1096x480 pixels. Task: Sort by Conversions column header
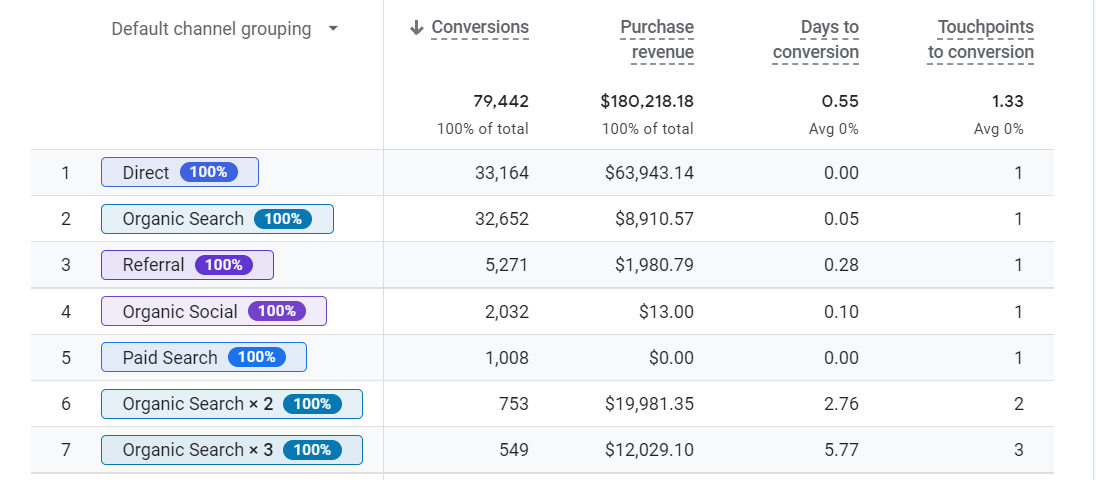tap(480, 27)
